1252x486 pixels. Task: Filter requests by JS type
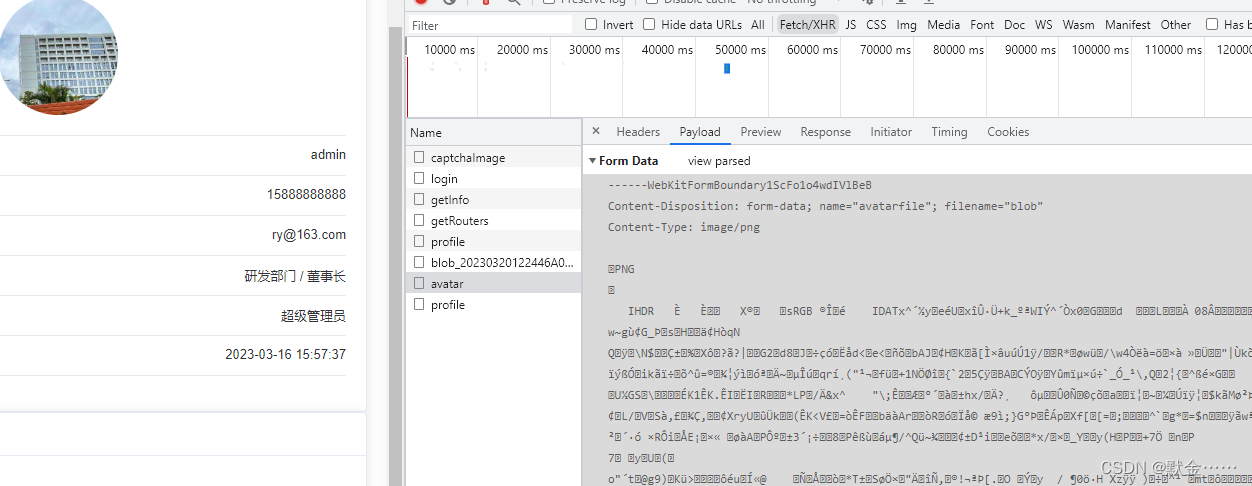click(x=851, y=25)
